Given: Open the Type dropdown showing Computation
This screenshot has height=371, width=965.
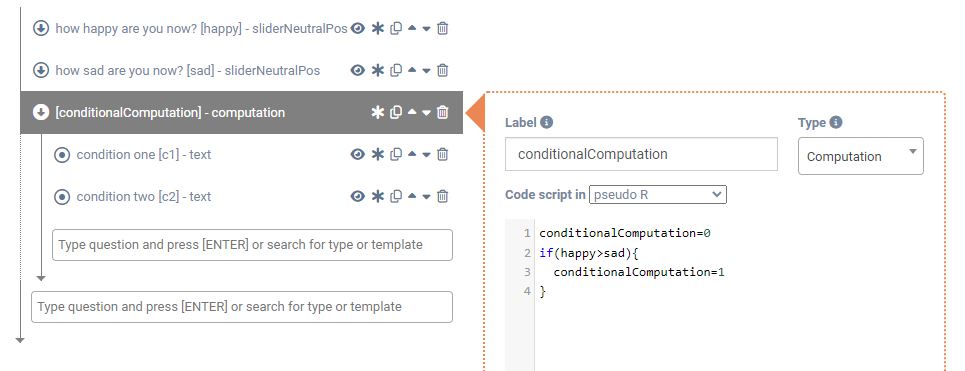Looking at the screenshot, I should coord(860,156).
